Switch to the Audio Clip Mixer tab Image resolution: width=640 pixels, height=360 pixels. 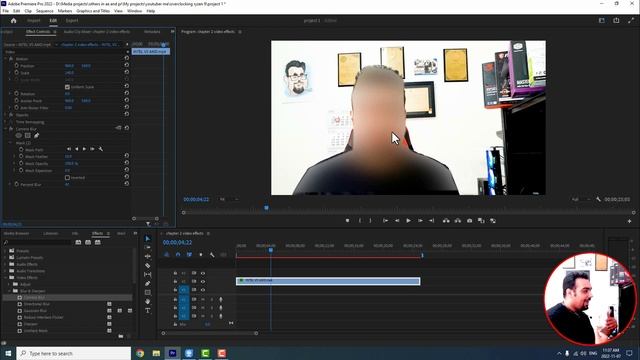click(97, 31)
